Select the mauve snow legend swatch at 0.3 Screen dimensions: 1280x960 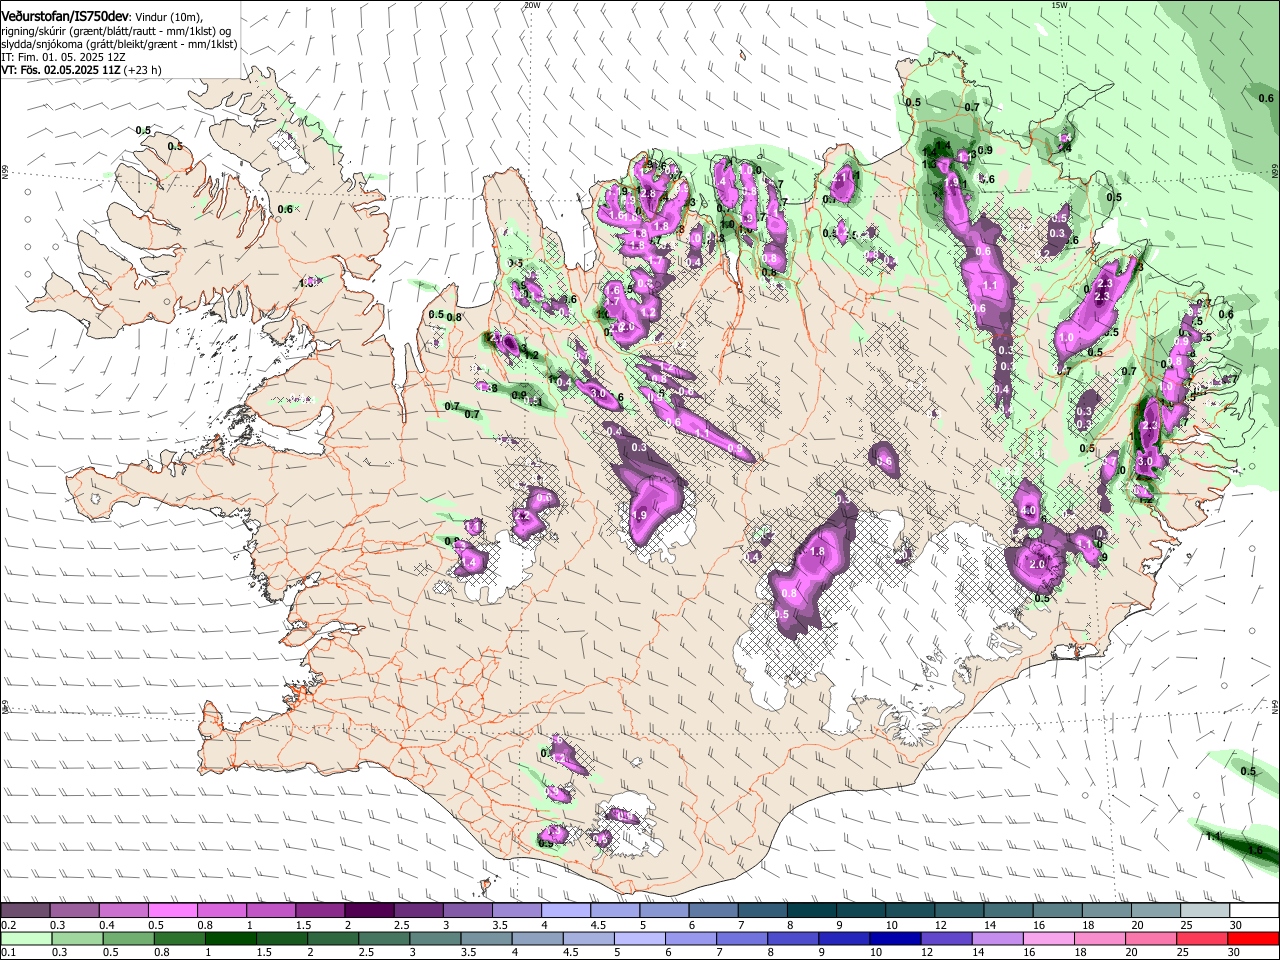(73, 911)
